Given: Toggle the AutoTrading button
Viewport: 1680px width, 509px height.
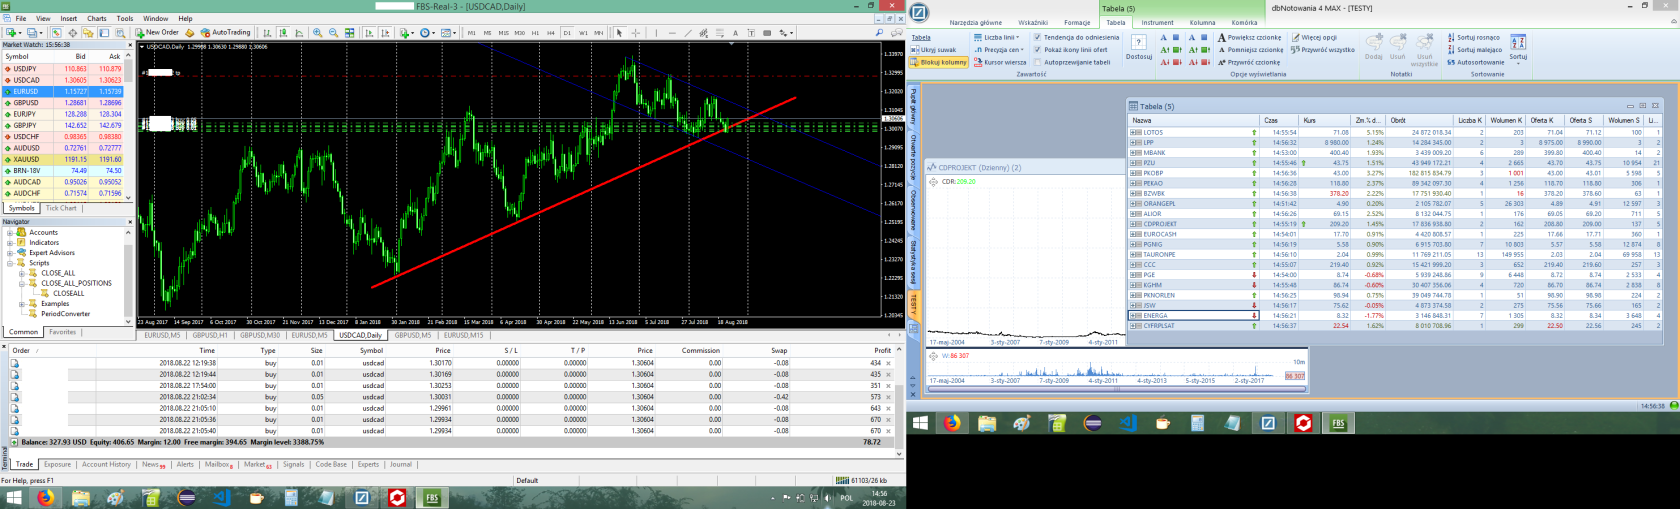Looking at the screenshot, I should pos(225,32).
